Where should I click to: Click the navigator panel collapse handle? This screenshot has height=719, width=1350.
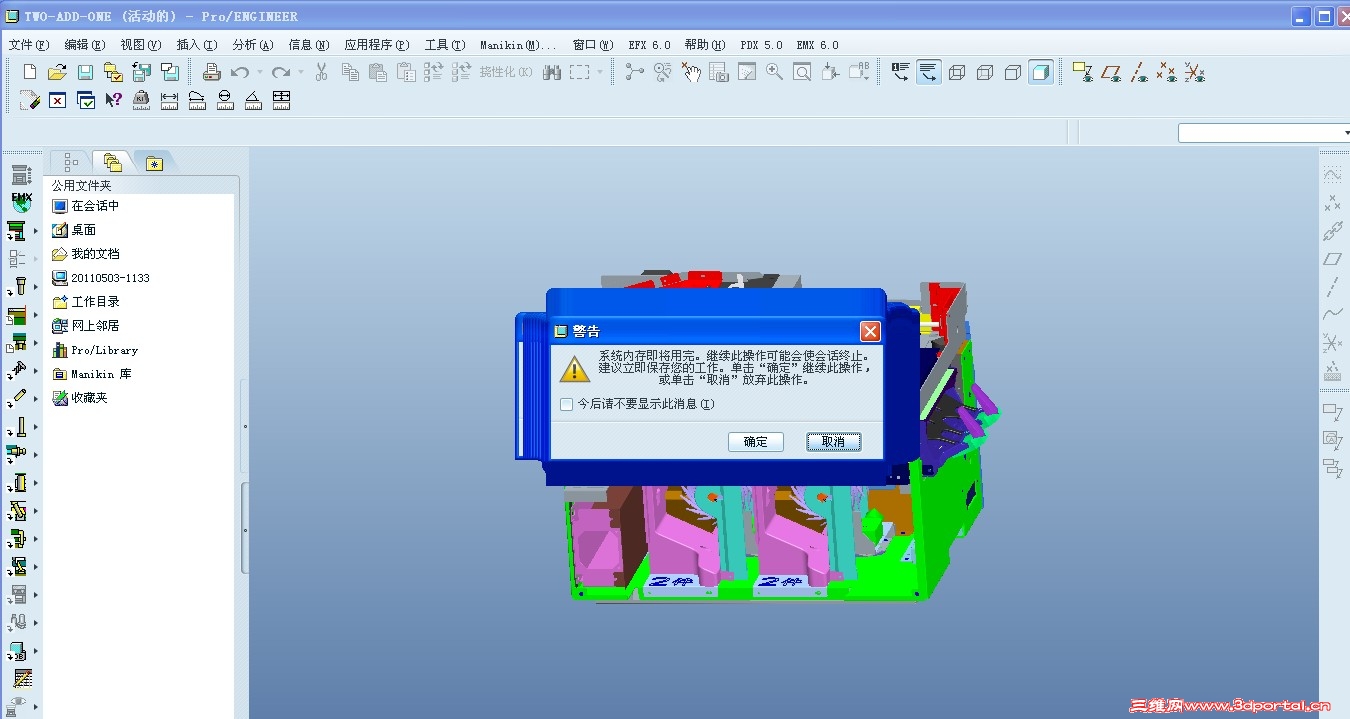pos(245,528)
